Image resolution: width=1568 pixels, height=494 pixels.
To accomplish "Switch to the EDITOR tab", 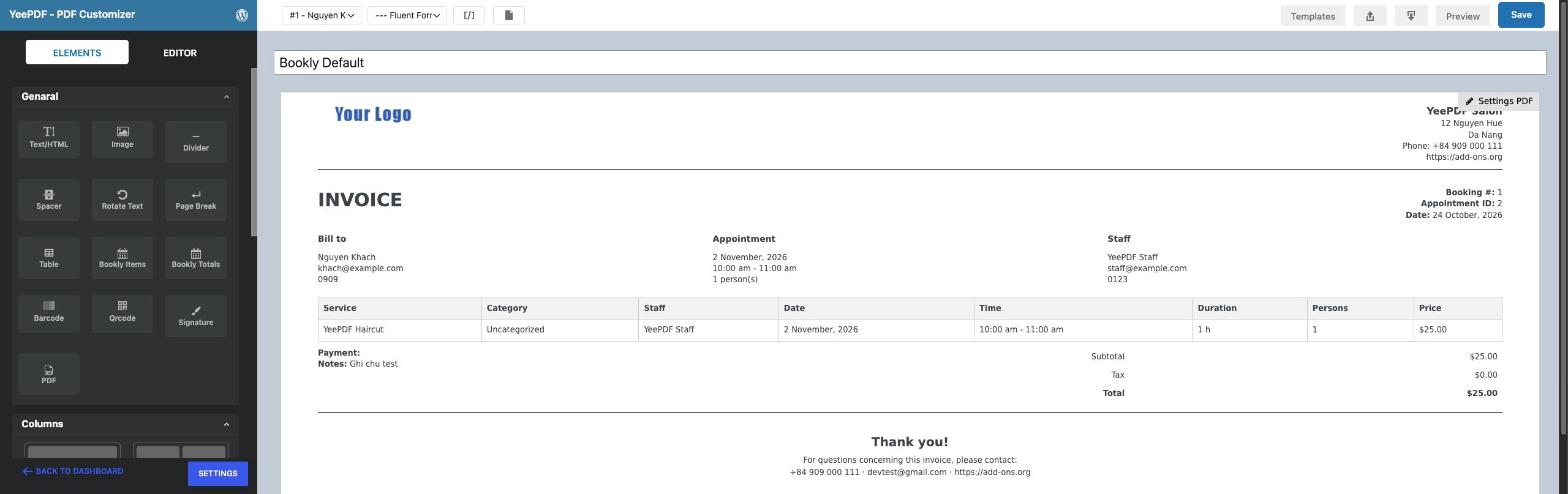I will tap(180, 52).
